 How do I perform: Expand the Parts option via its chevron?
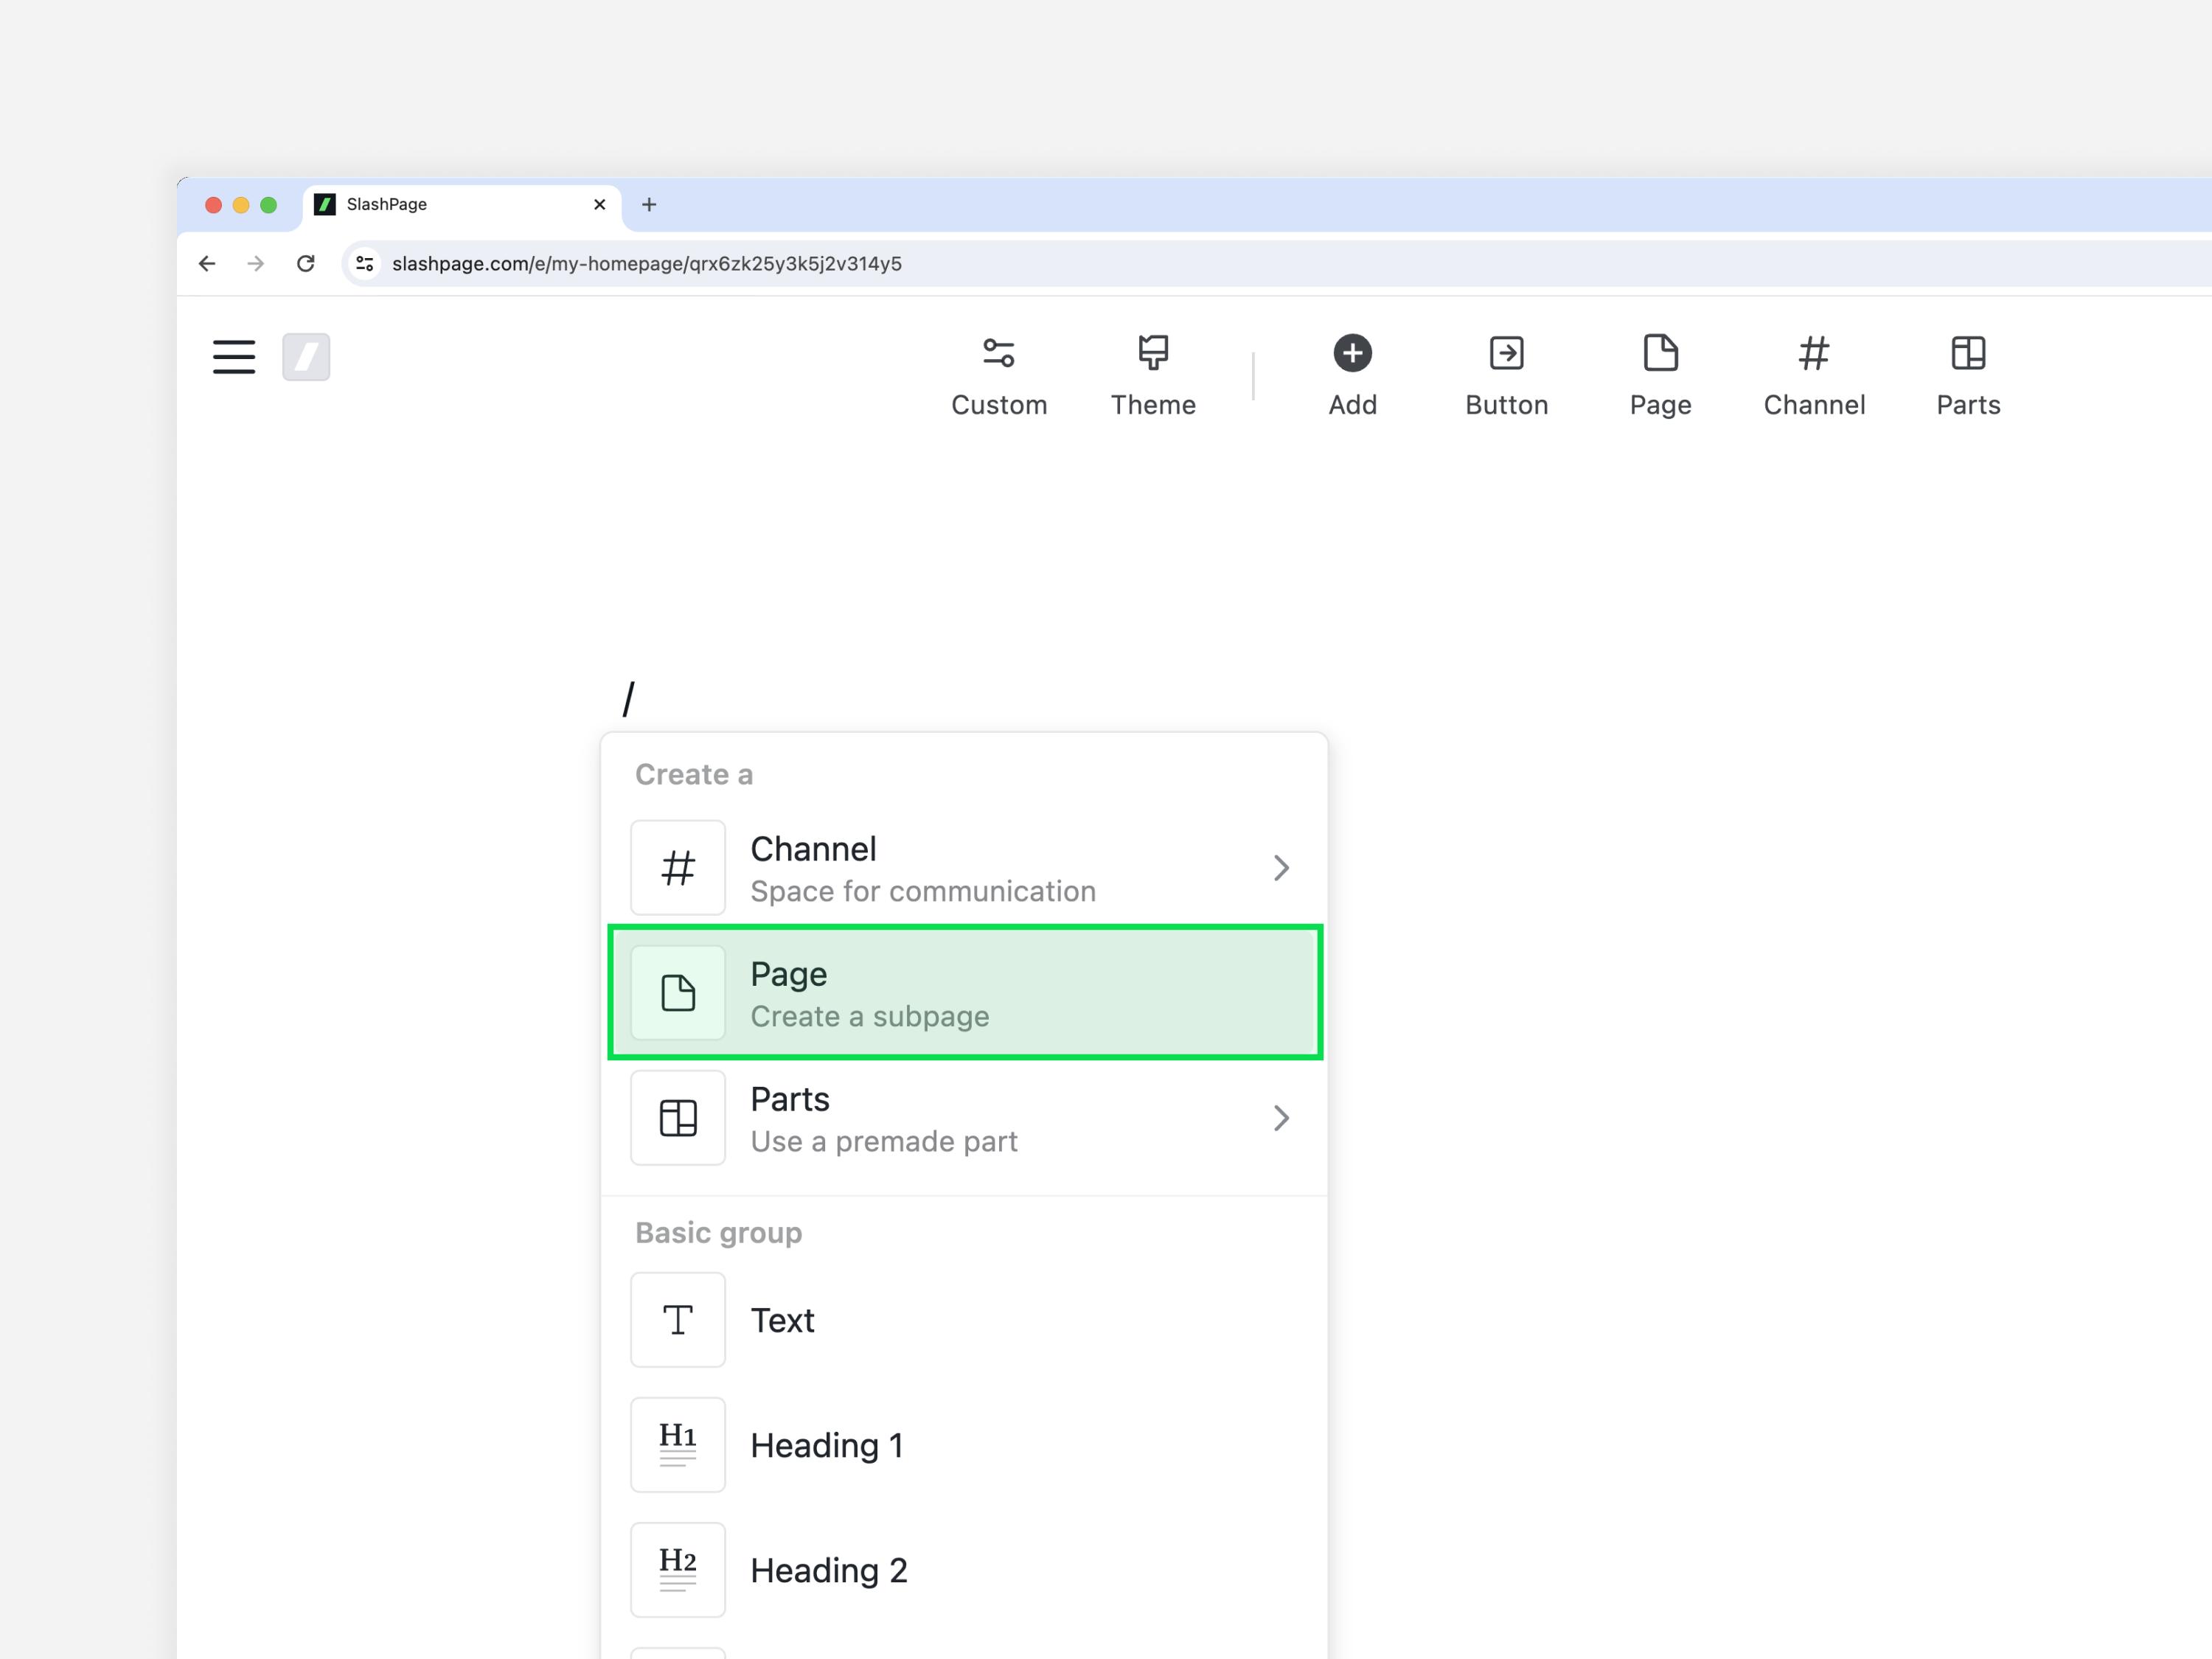[1283, 1118]
